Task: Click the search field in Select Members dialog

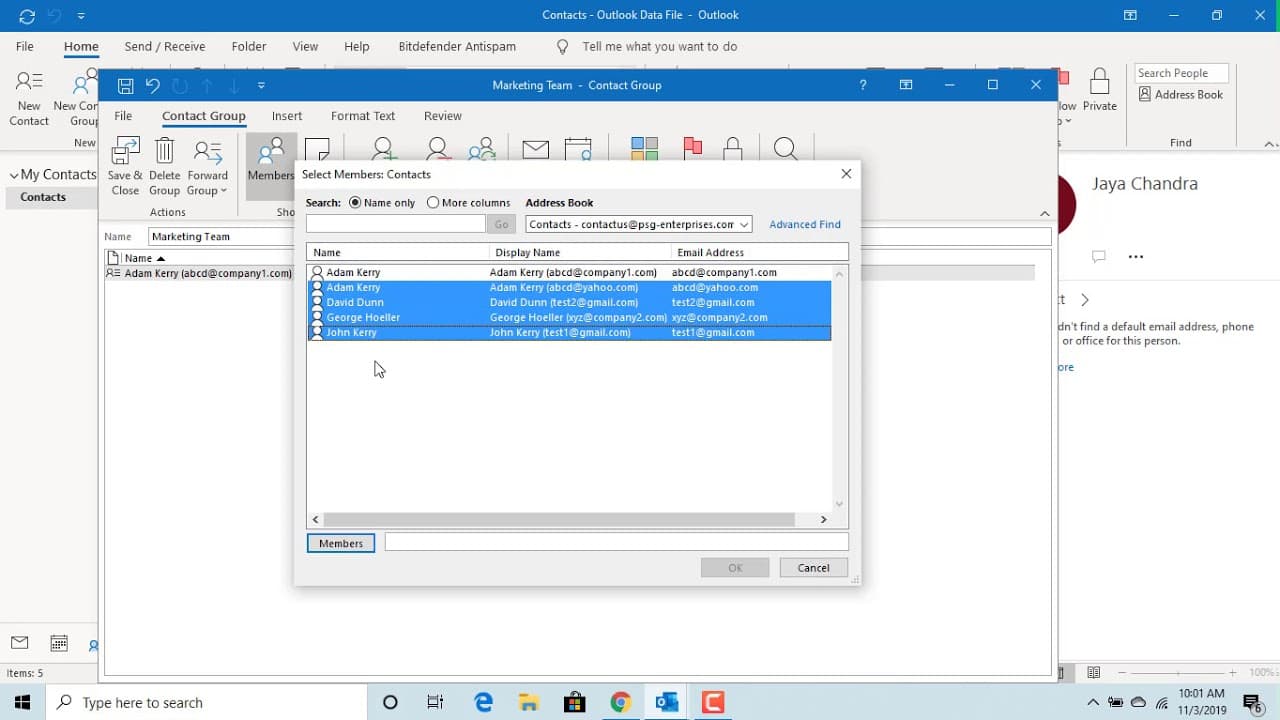Action: point(396,225)
